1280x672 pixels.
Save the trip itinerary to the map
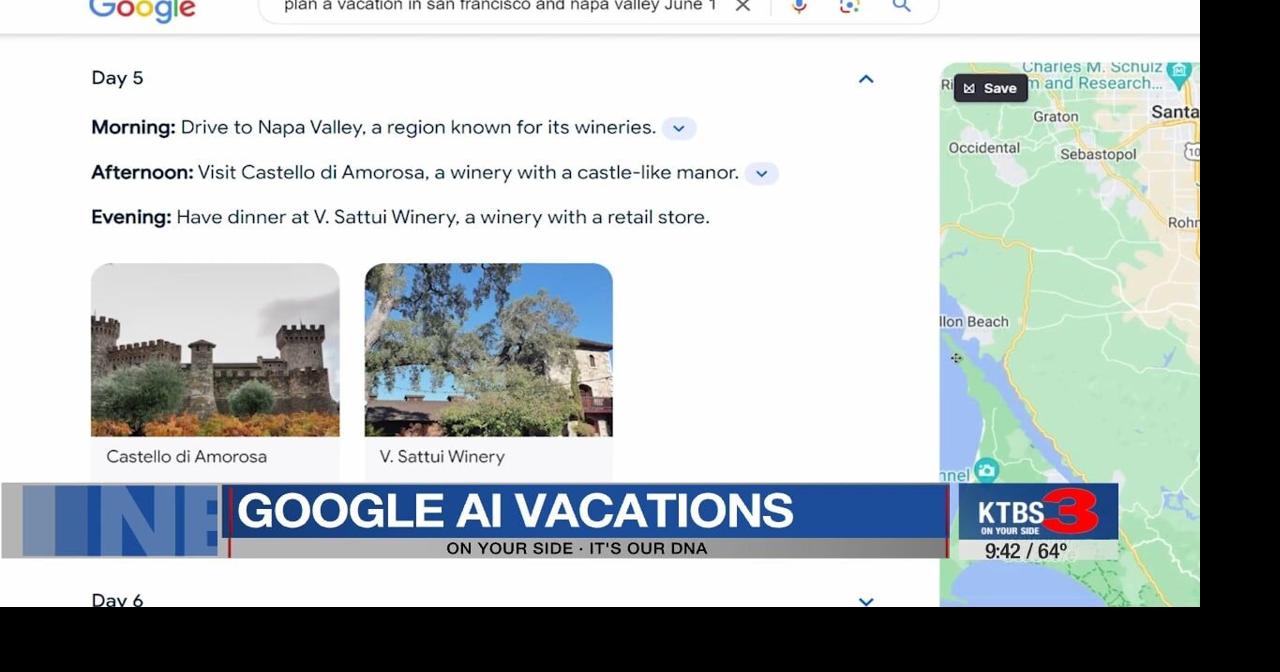tap(990, 88)
